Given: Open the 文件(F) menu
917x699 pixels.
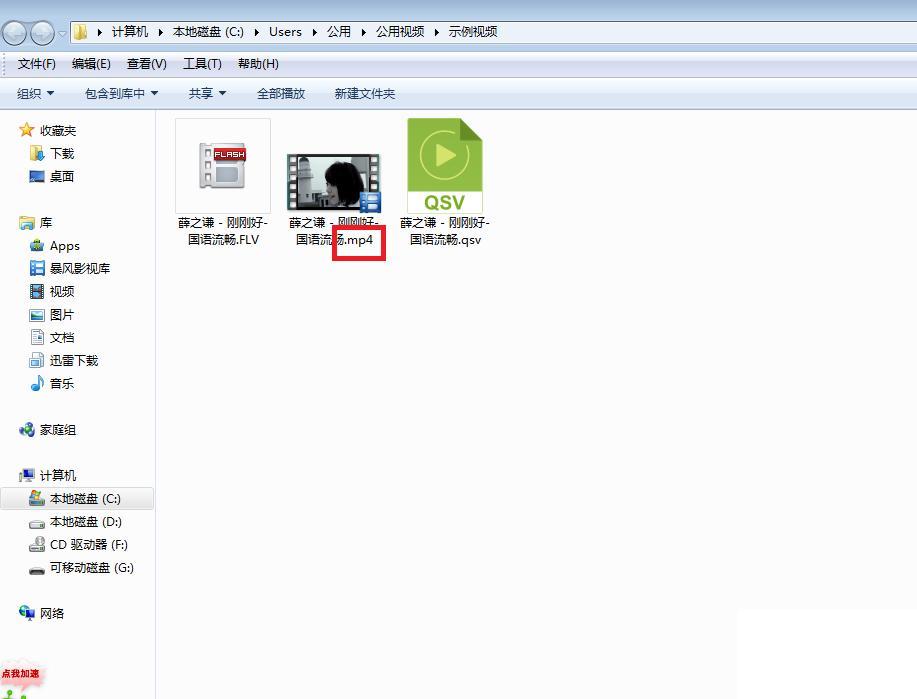Looking at the screenshot, I should 36,64.
